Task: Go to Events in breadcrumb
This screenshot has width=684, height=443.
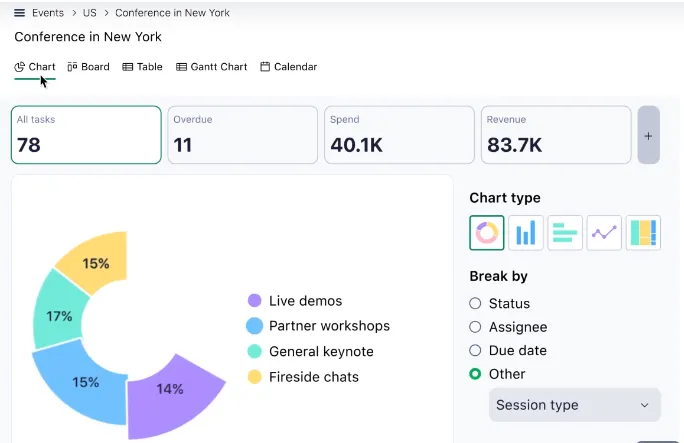Action: [x=48, y=13]
